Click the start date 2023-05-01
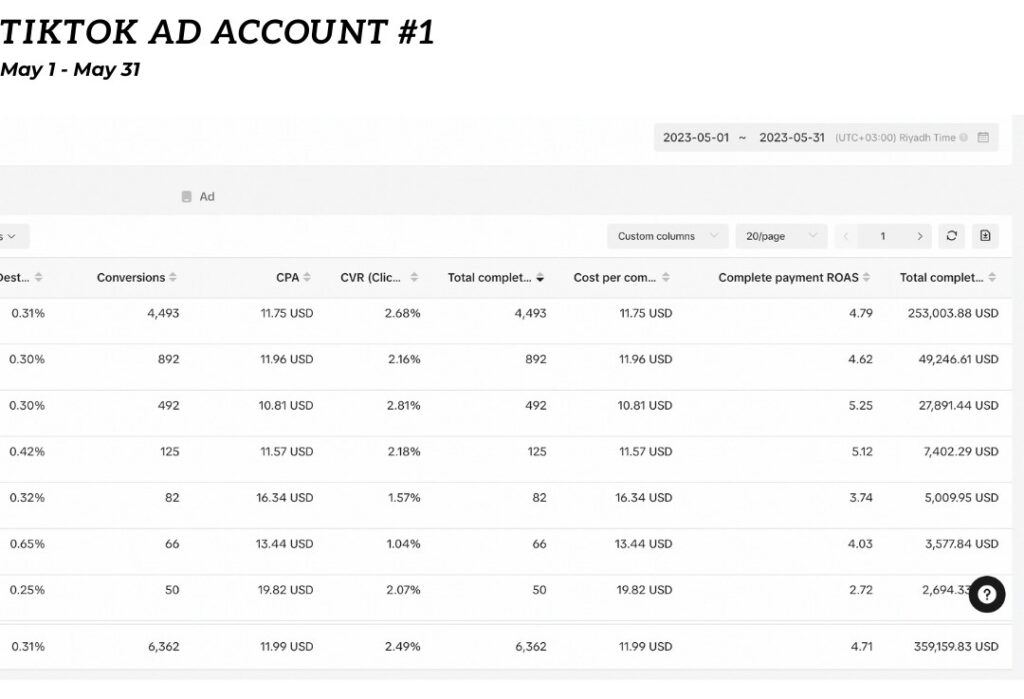 click(x=696, y=138)
